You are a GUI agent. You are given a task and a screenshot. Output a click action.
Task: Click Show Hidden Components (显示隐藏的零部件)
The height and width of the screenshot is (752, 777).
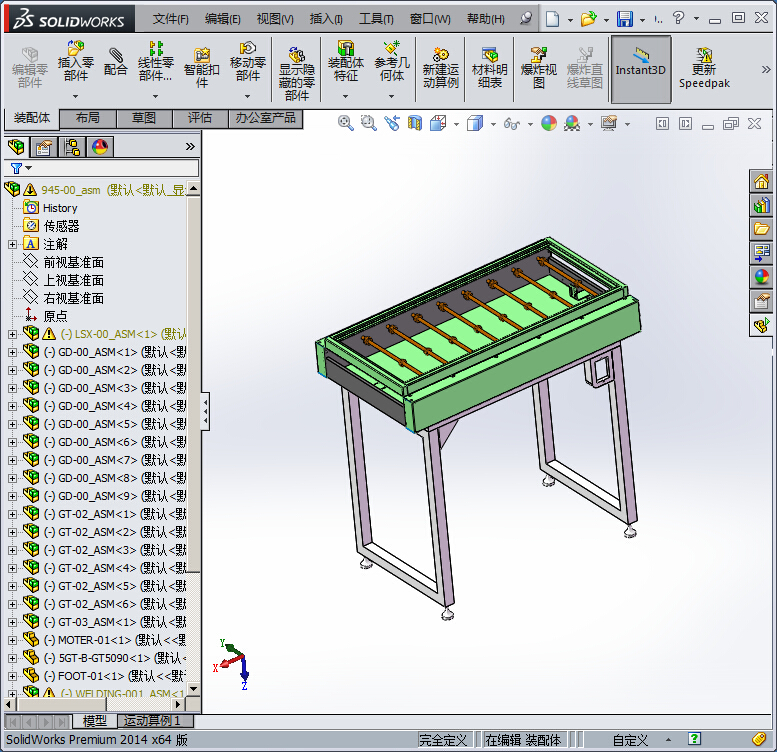click(x=296, y=73)
